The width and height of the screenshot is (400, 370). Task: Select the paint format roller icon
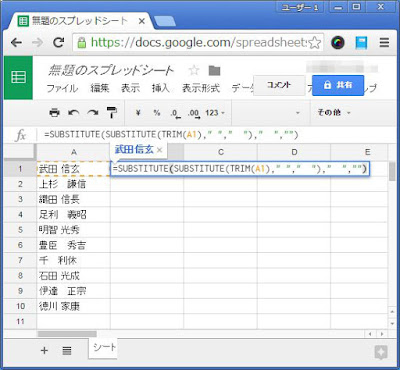click(x=112, y=113)
